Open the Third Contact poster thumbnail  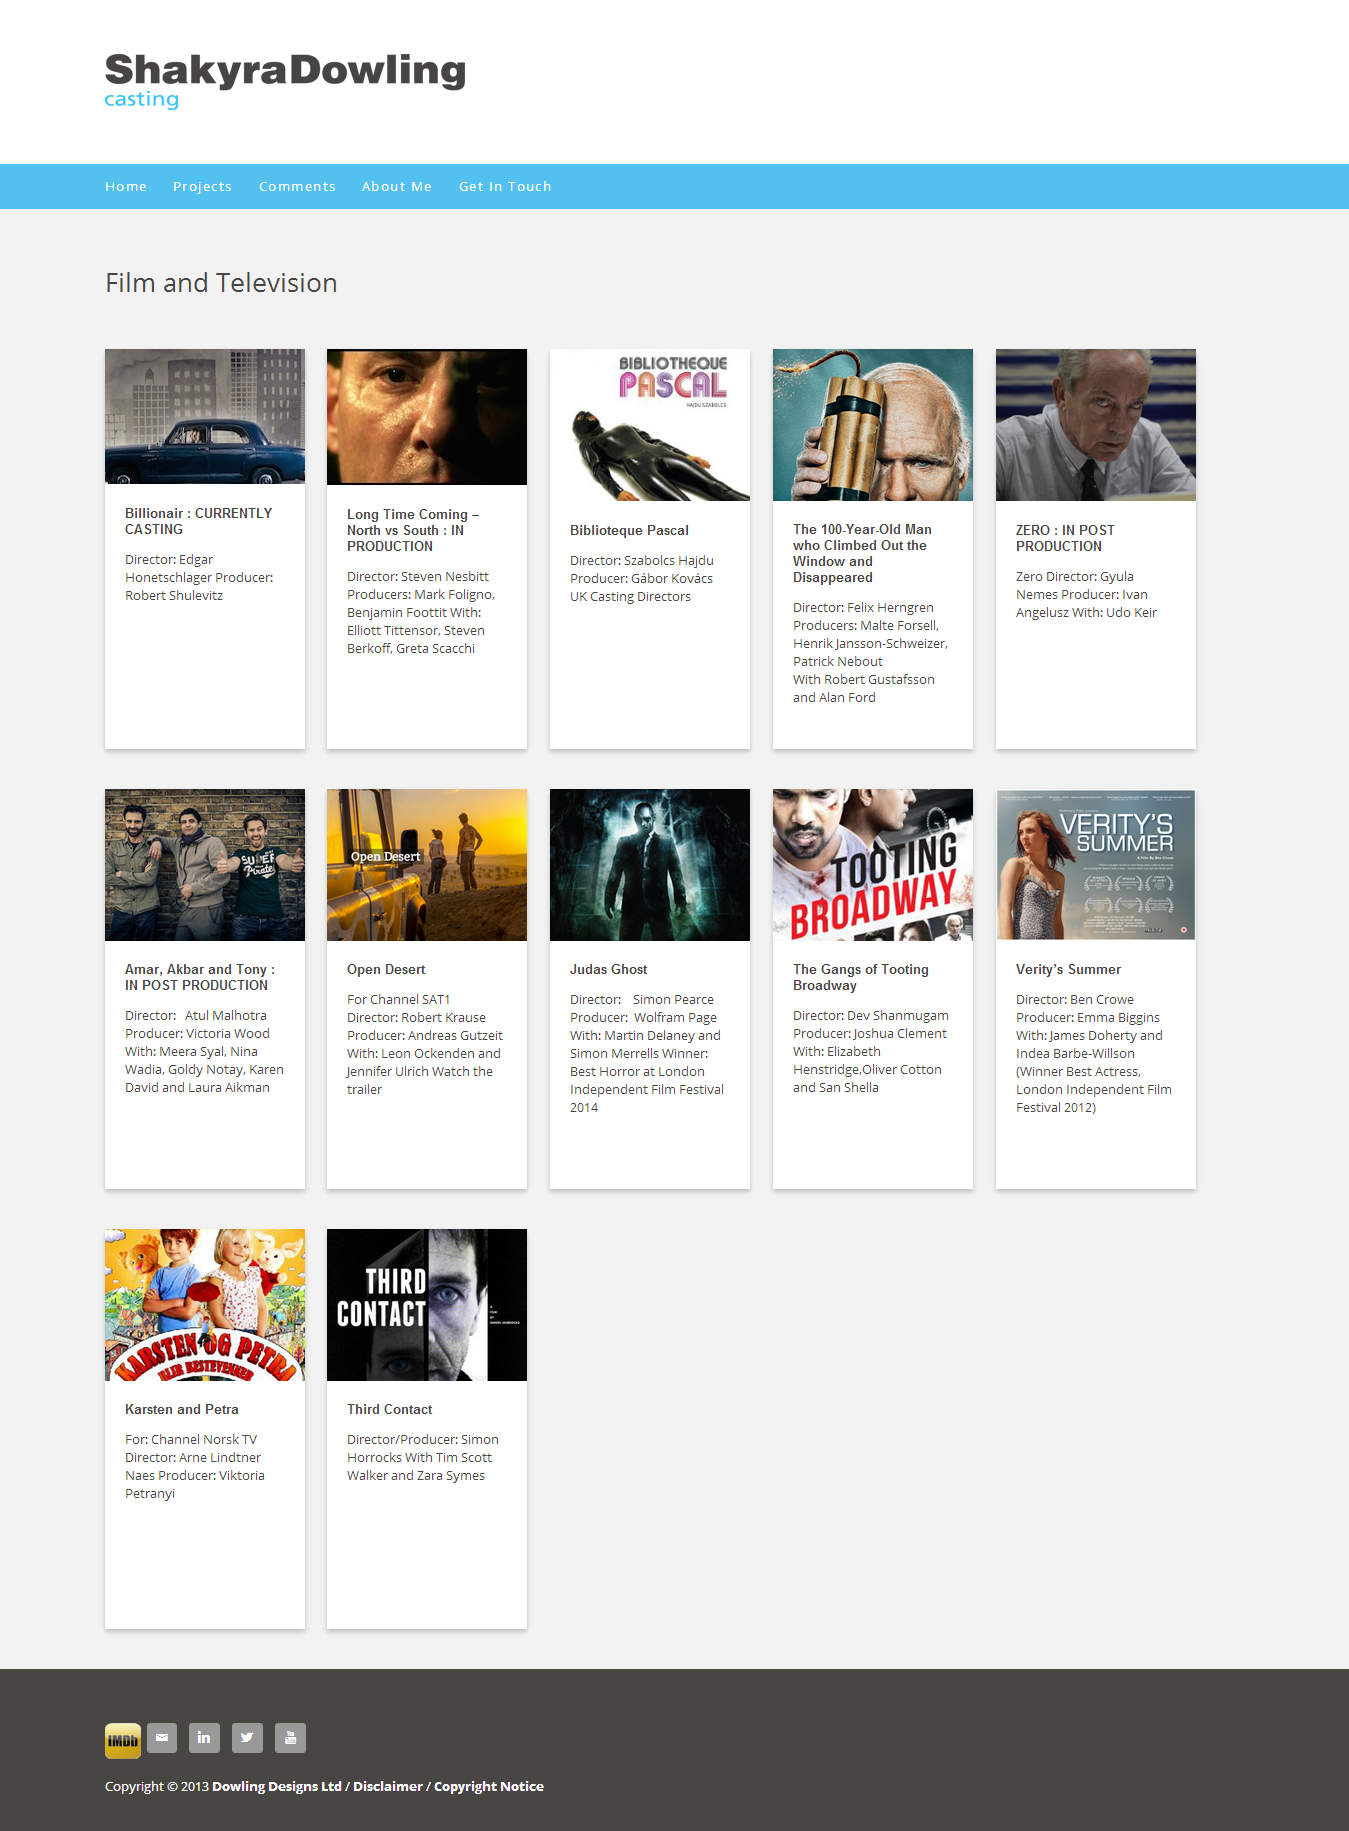(427, 1305)
